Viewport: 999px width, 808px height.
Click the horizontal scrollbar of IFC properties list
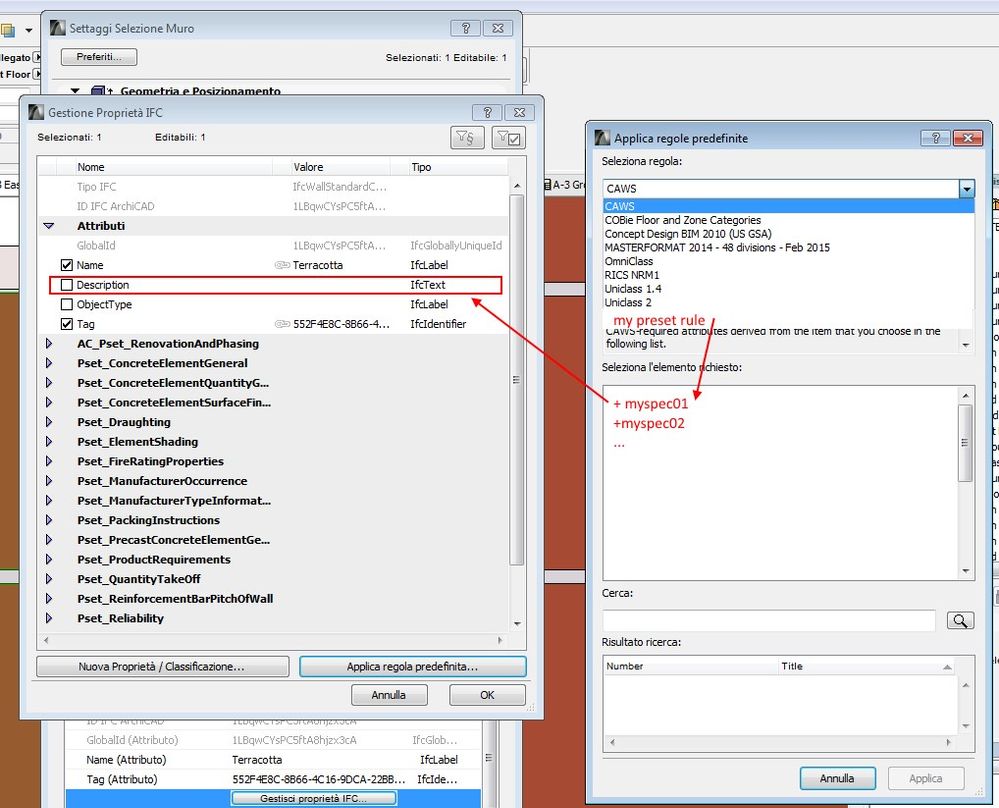(x=272, y=640)
